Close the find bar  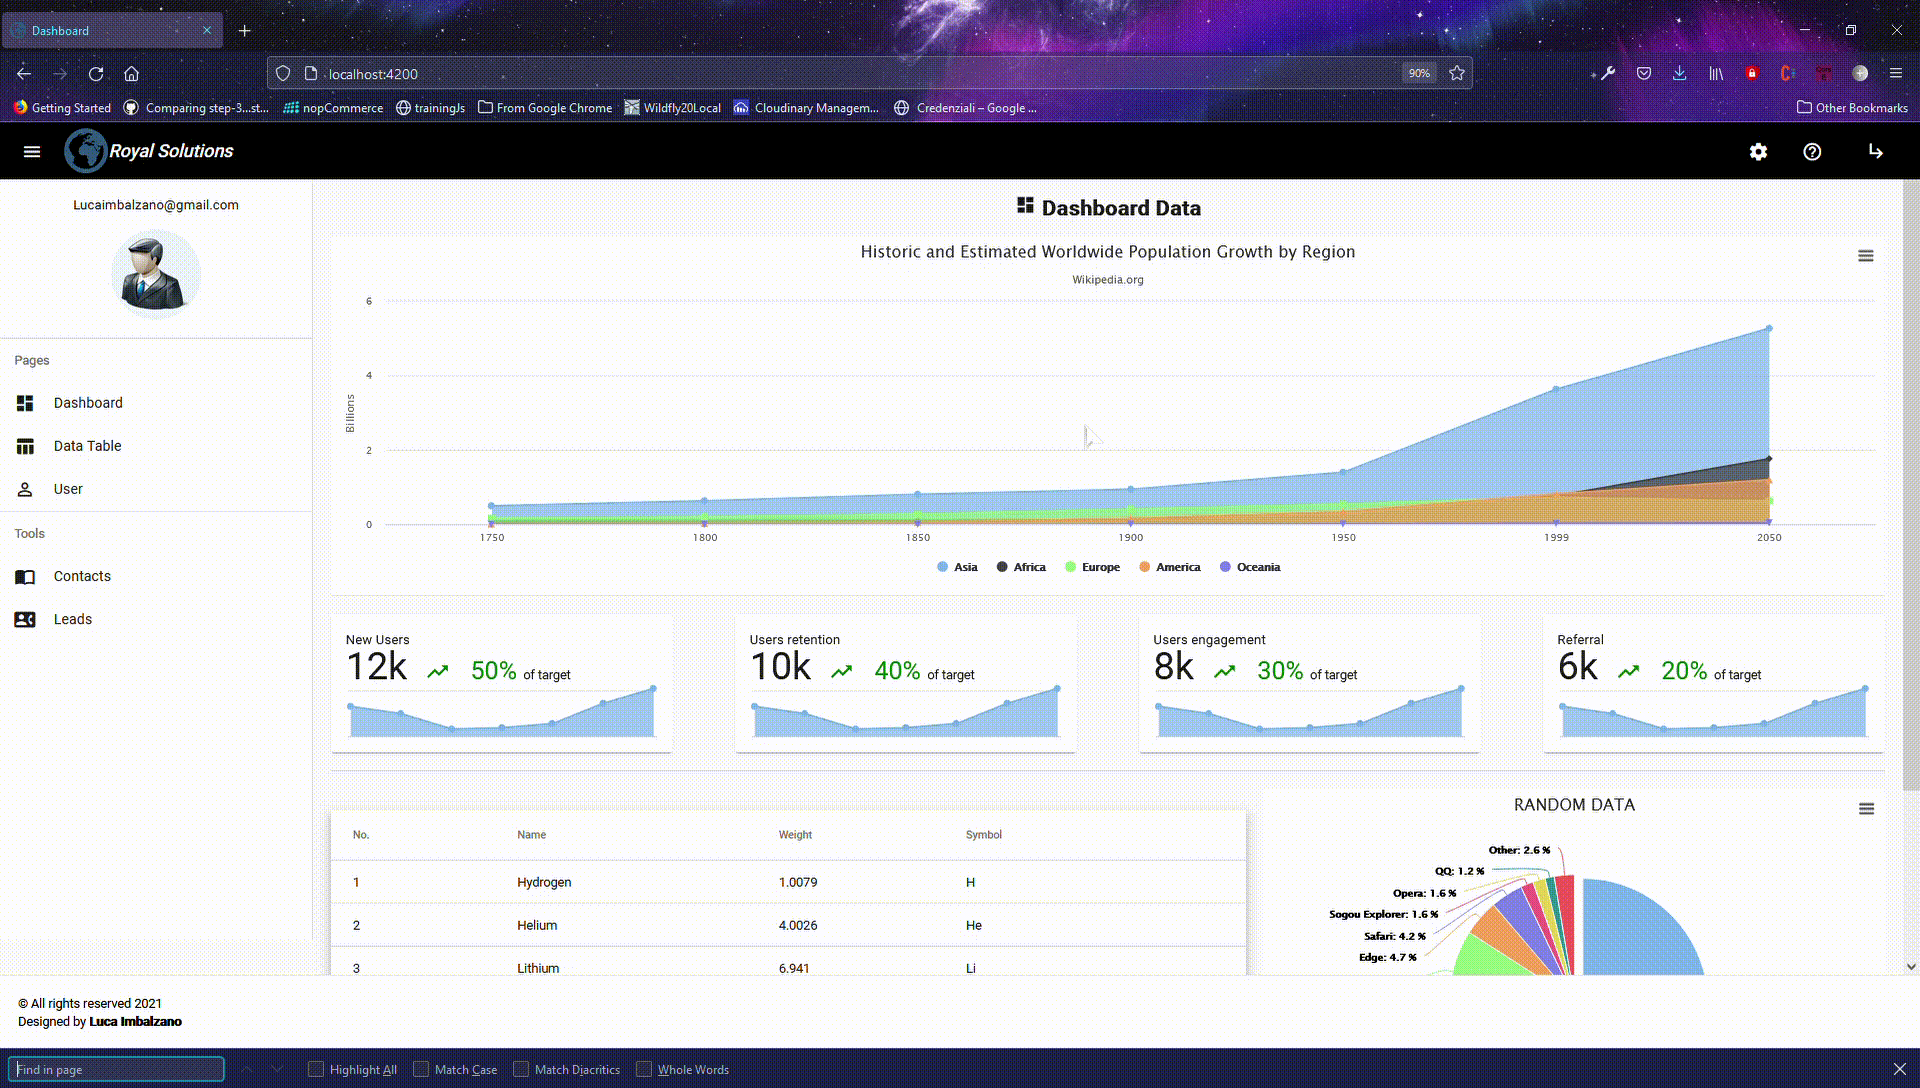click(1900, 1069)
